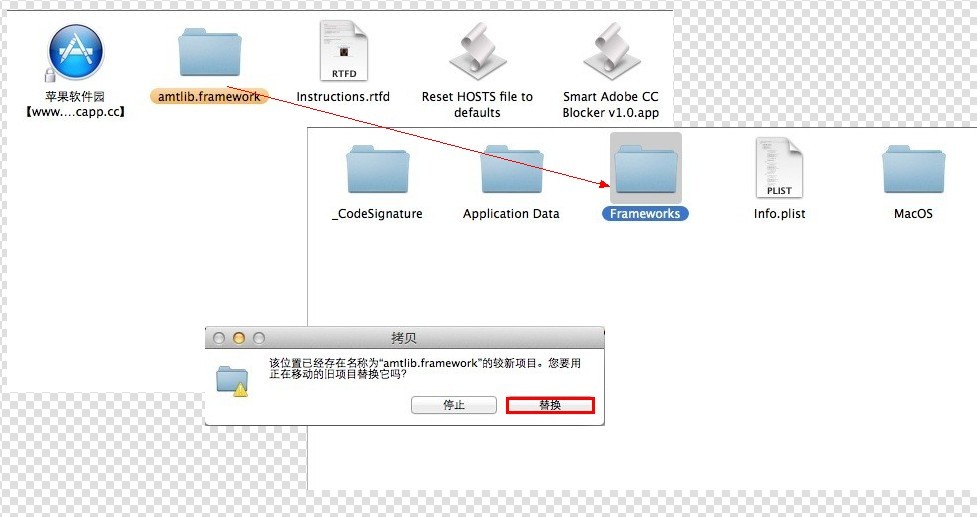Click the gray zoom button of the 拷贝 dialog
Screen dimensions: 977x517
[259, 338]
